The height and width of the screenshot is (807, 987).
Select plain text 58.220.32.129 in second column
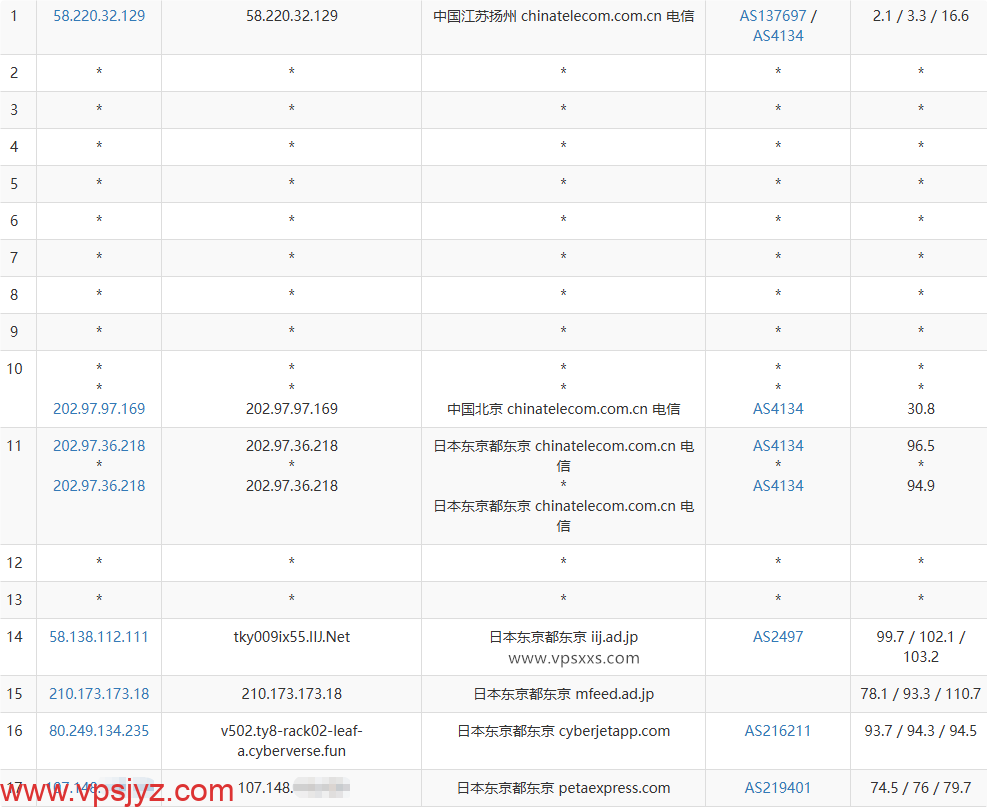pos(291,16)
